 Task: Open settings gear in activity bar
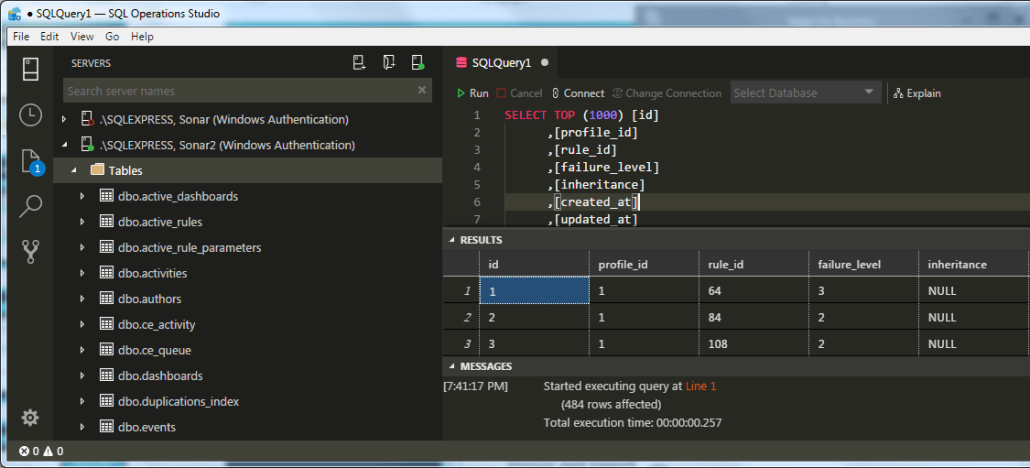30,417
